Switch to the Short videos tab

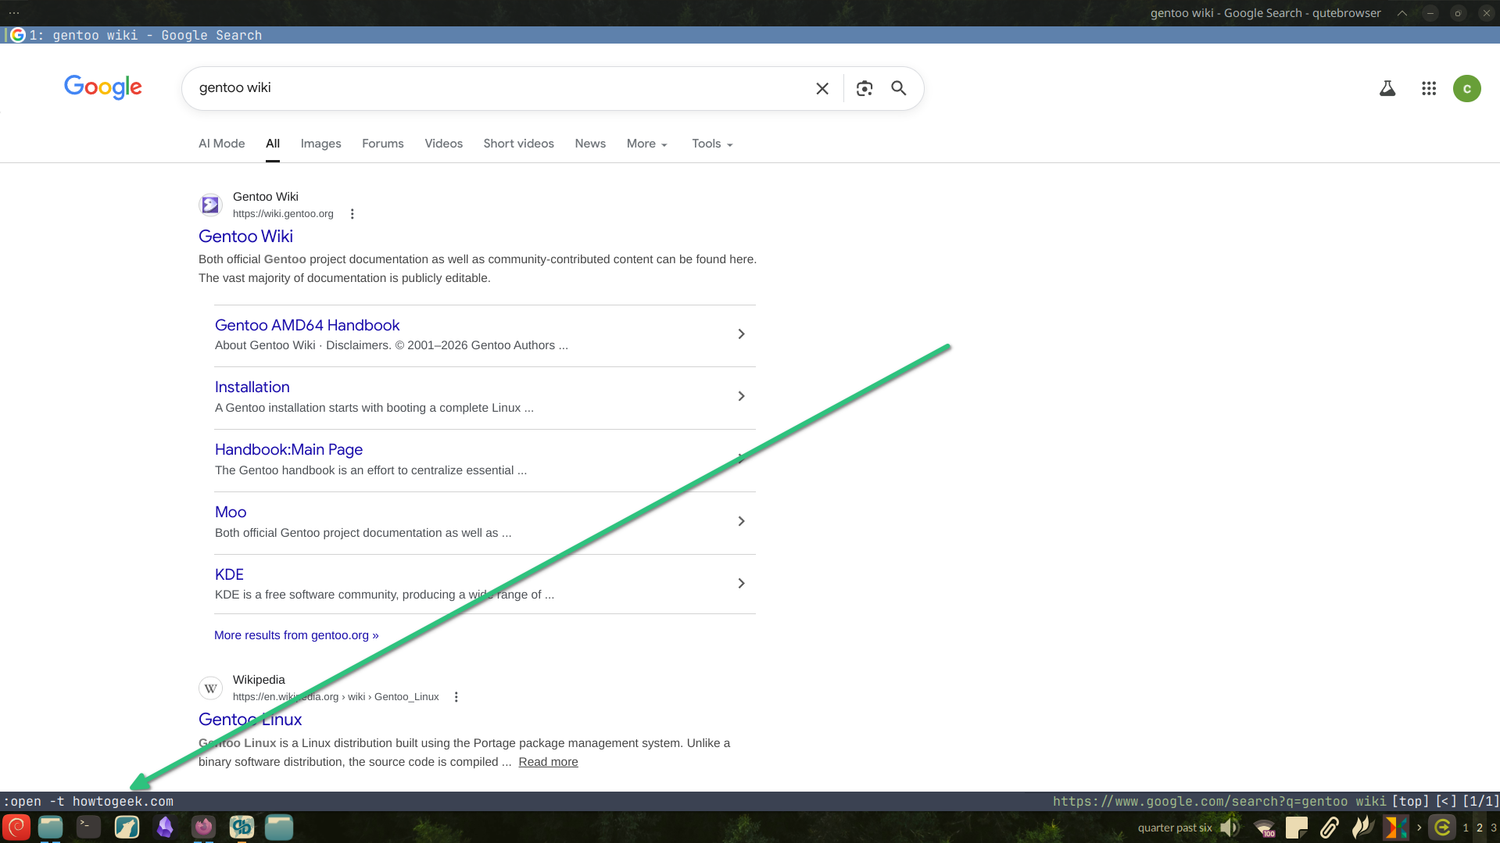click(x=518, y=144)
